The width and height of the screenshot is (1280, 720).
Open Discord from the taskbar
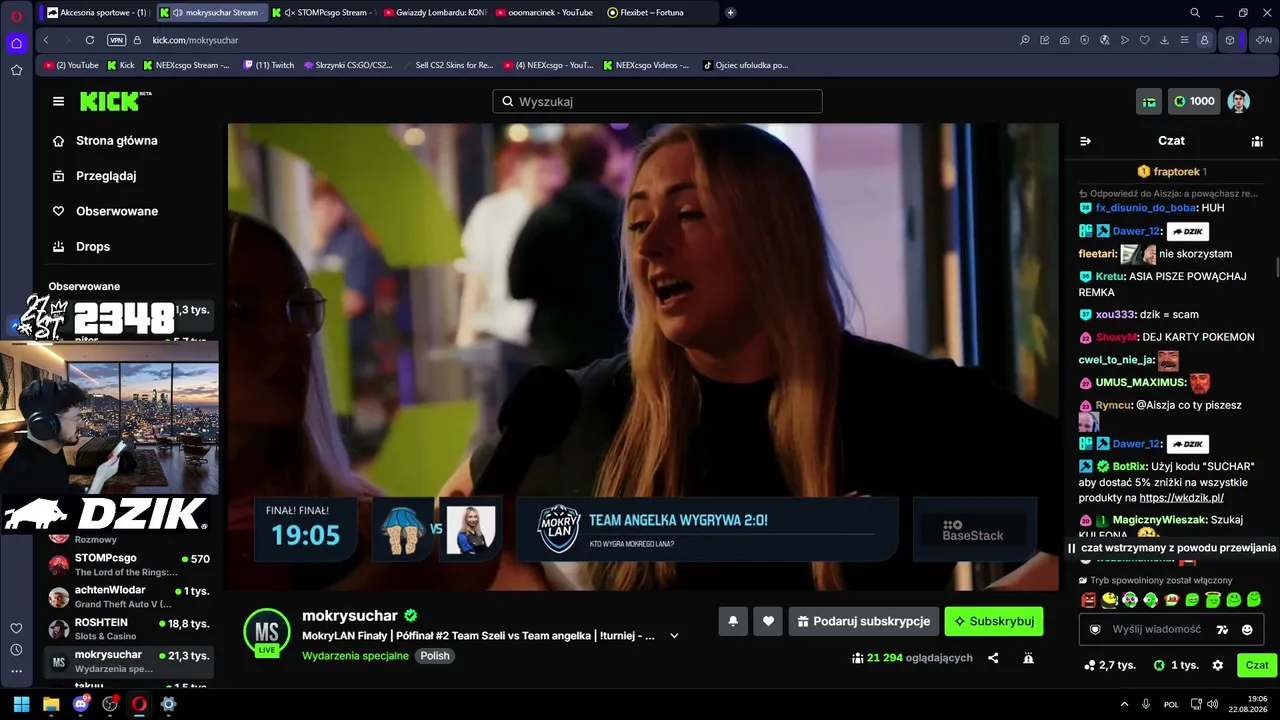tap(81, 704)
